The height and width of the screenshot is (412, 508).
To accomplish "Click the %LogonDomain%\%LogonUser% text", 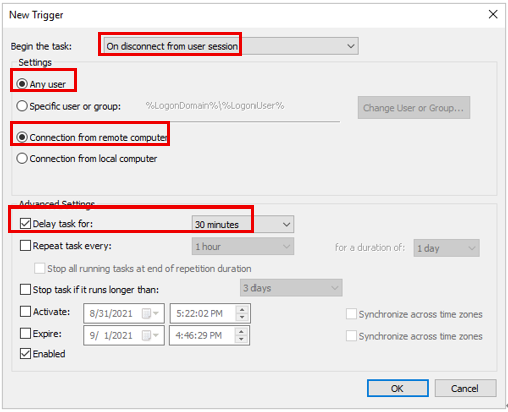I will tap(215, 106).
